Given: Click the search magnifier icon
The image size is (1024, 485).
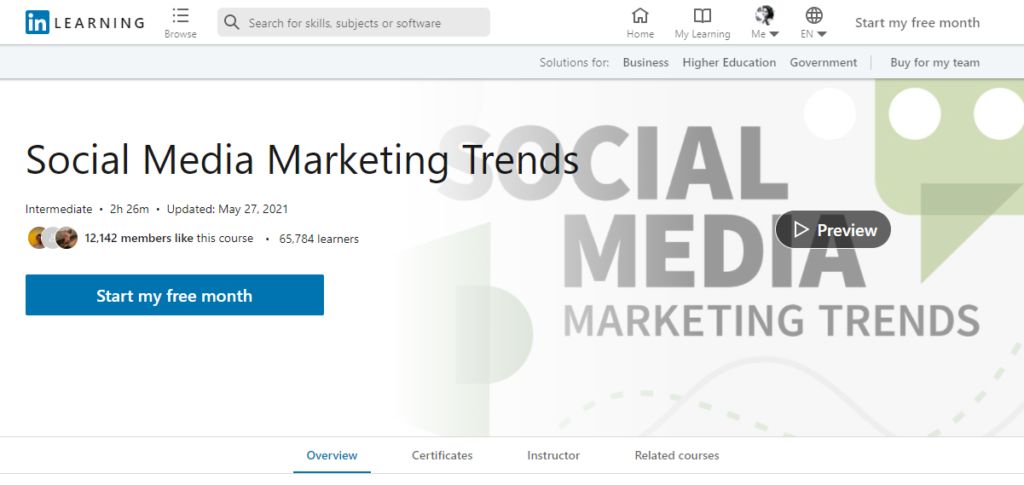Looking at the screenshot, I should [x=232, y=22].
